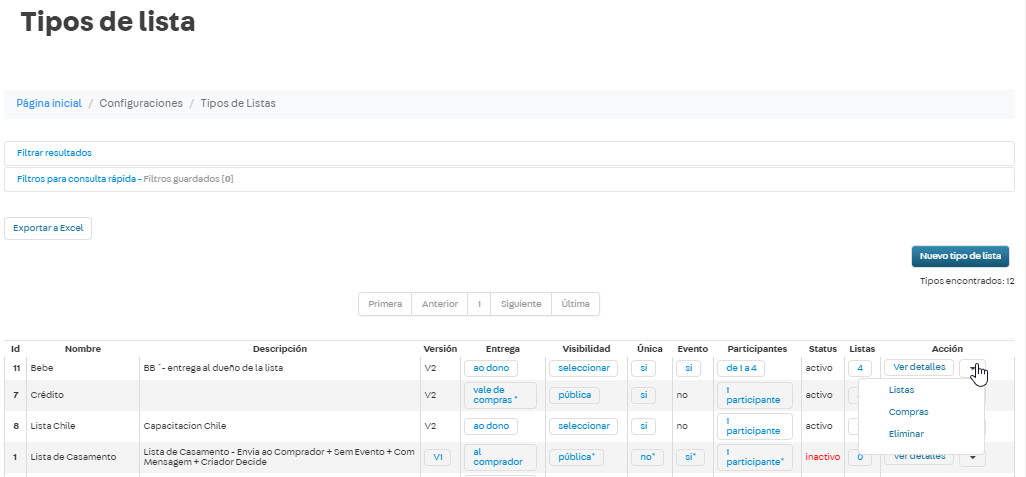Expand Filtros para consulta rápida section
This screenshot has height=477, width=1026.
[76, 179]
